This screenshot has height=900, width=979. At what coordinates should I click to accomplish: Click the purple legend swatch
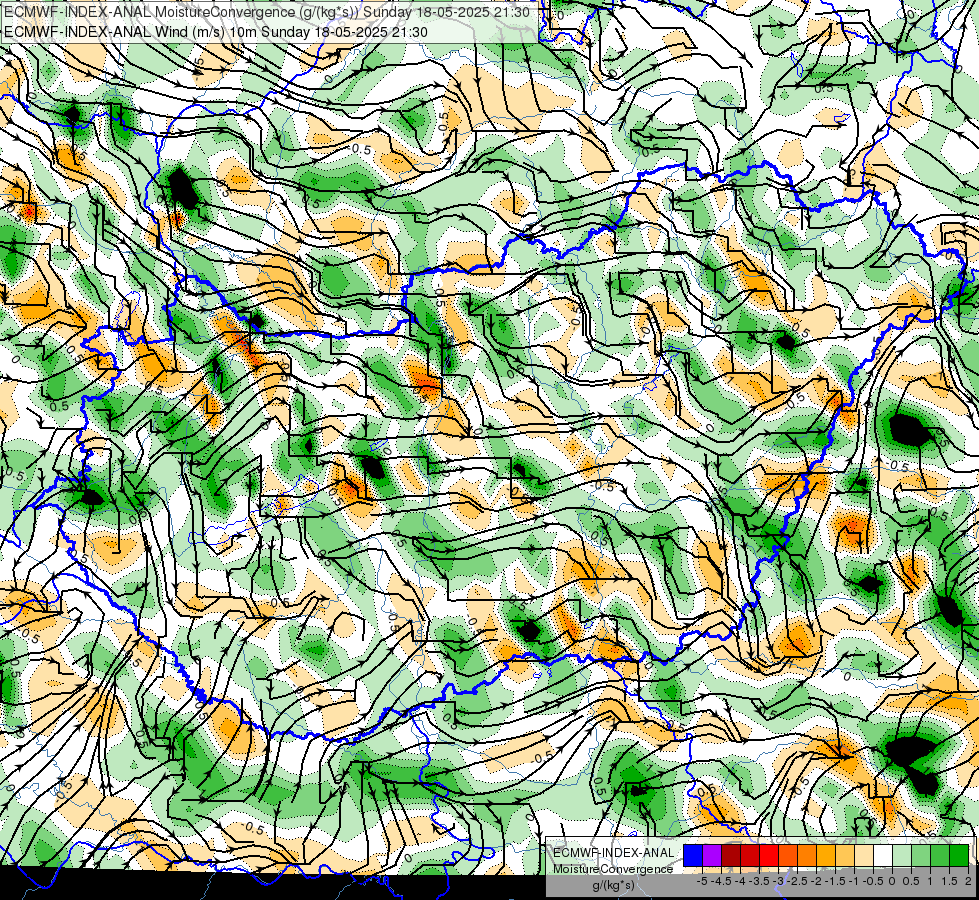point(712,856)
